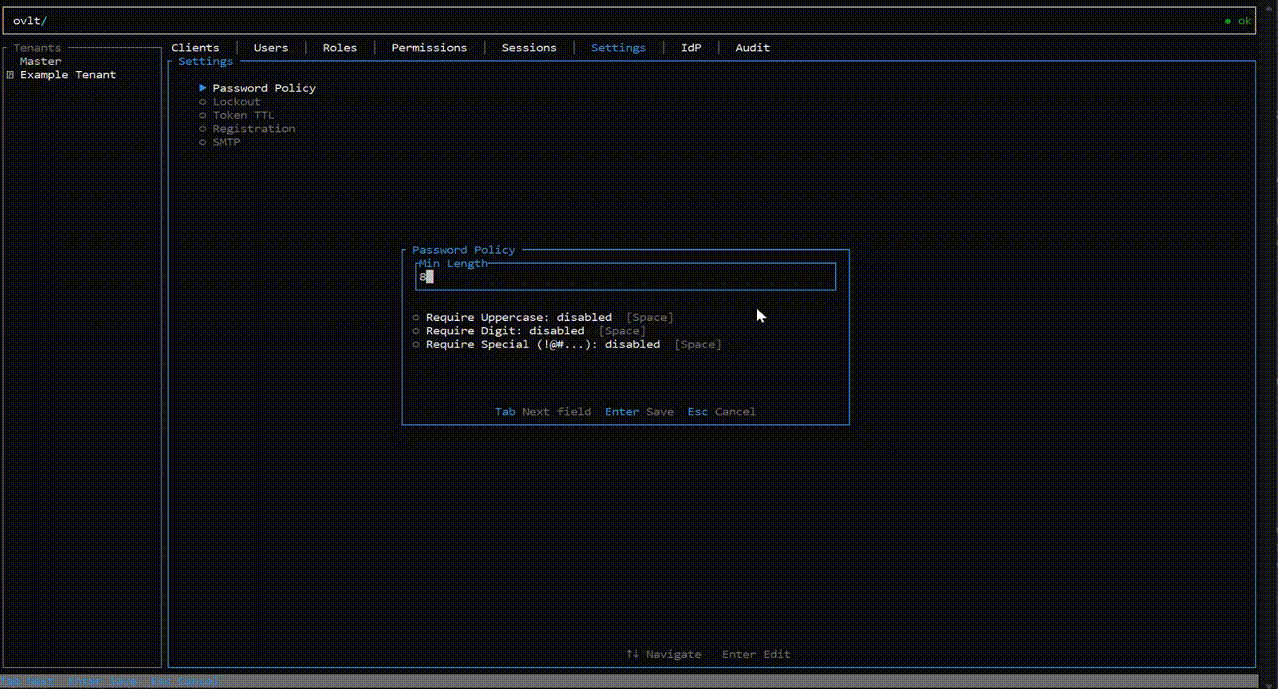Viewport: 1278px width, 689px height.
Task: Click the [Space] hint after Require Digit
Action: tap(622, 330)
